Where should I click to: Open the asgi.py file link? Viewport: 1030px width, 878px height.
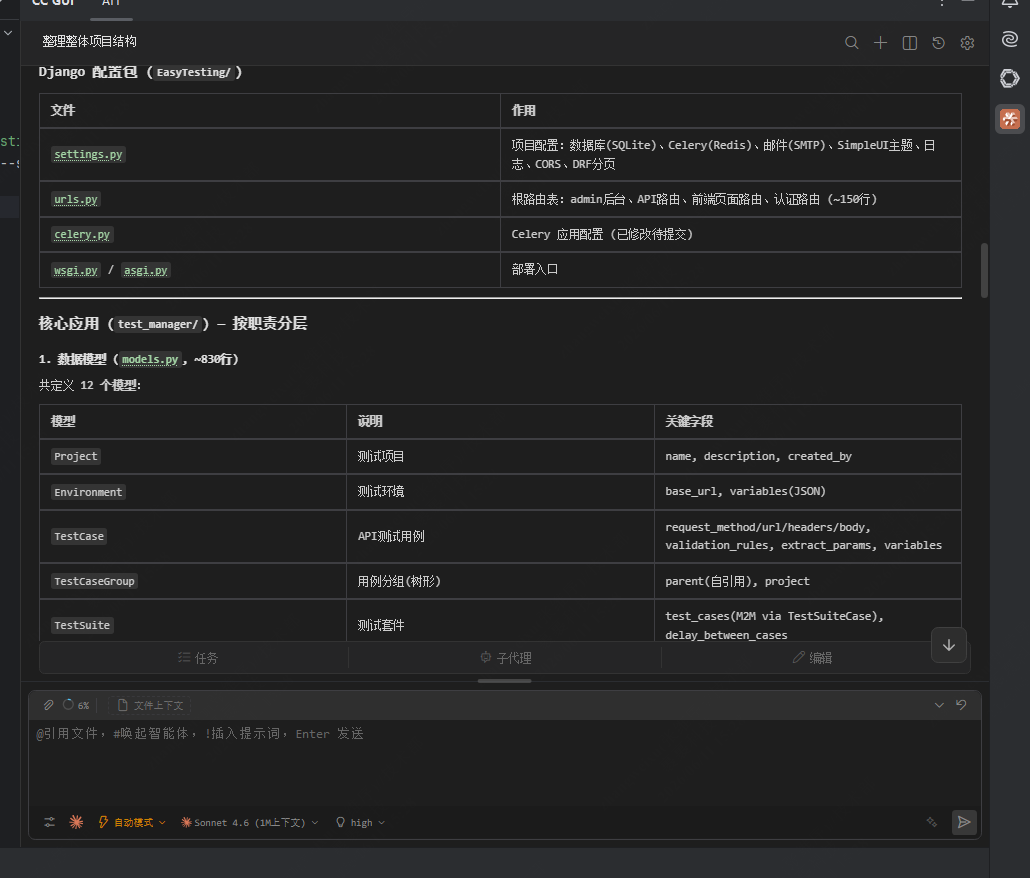pyautogui.click(x=146, y=270)
